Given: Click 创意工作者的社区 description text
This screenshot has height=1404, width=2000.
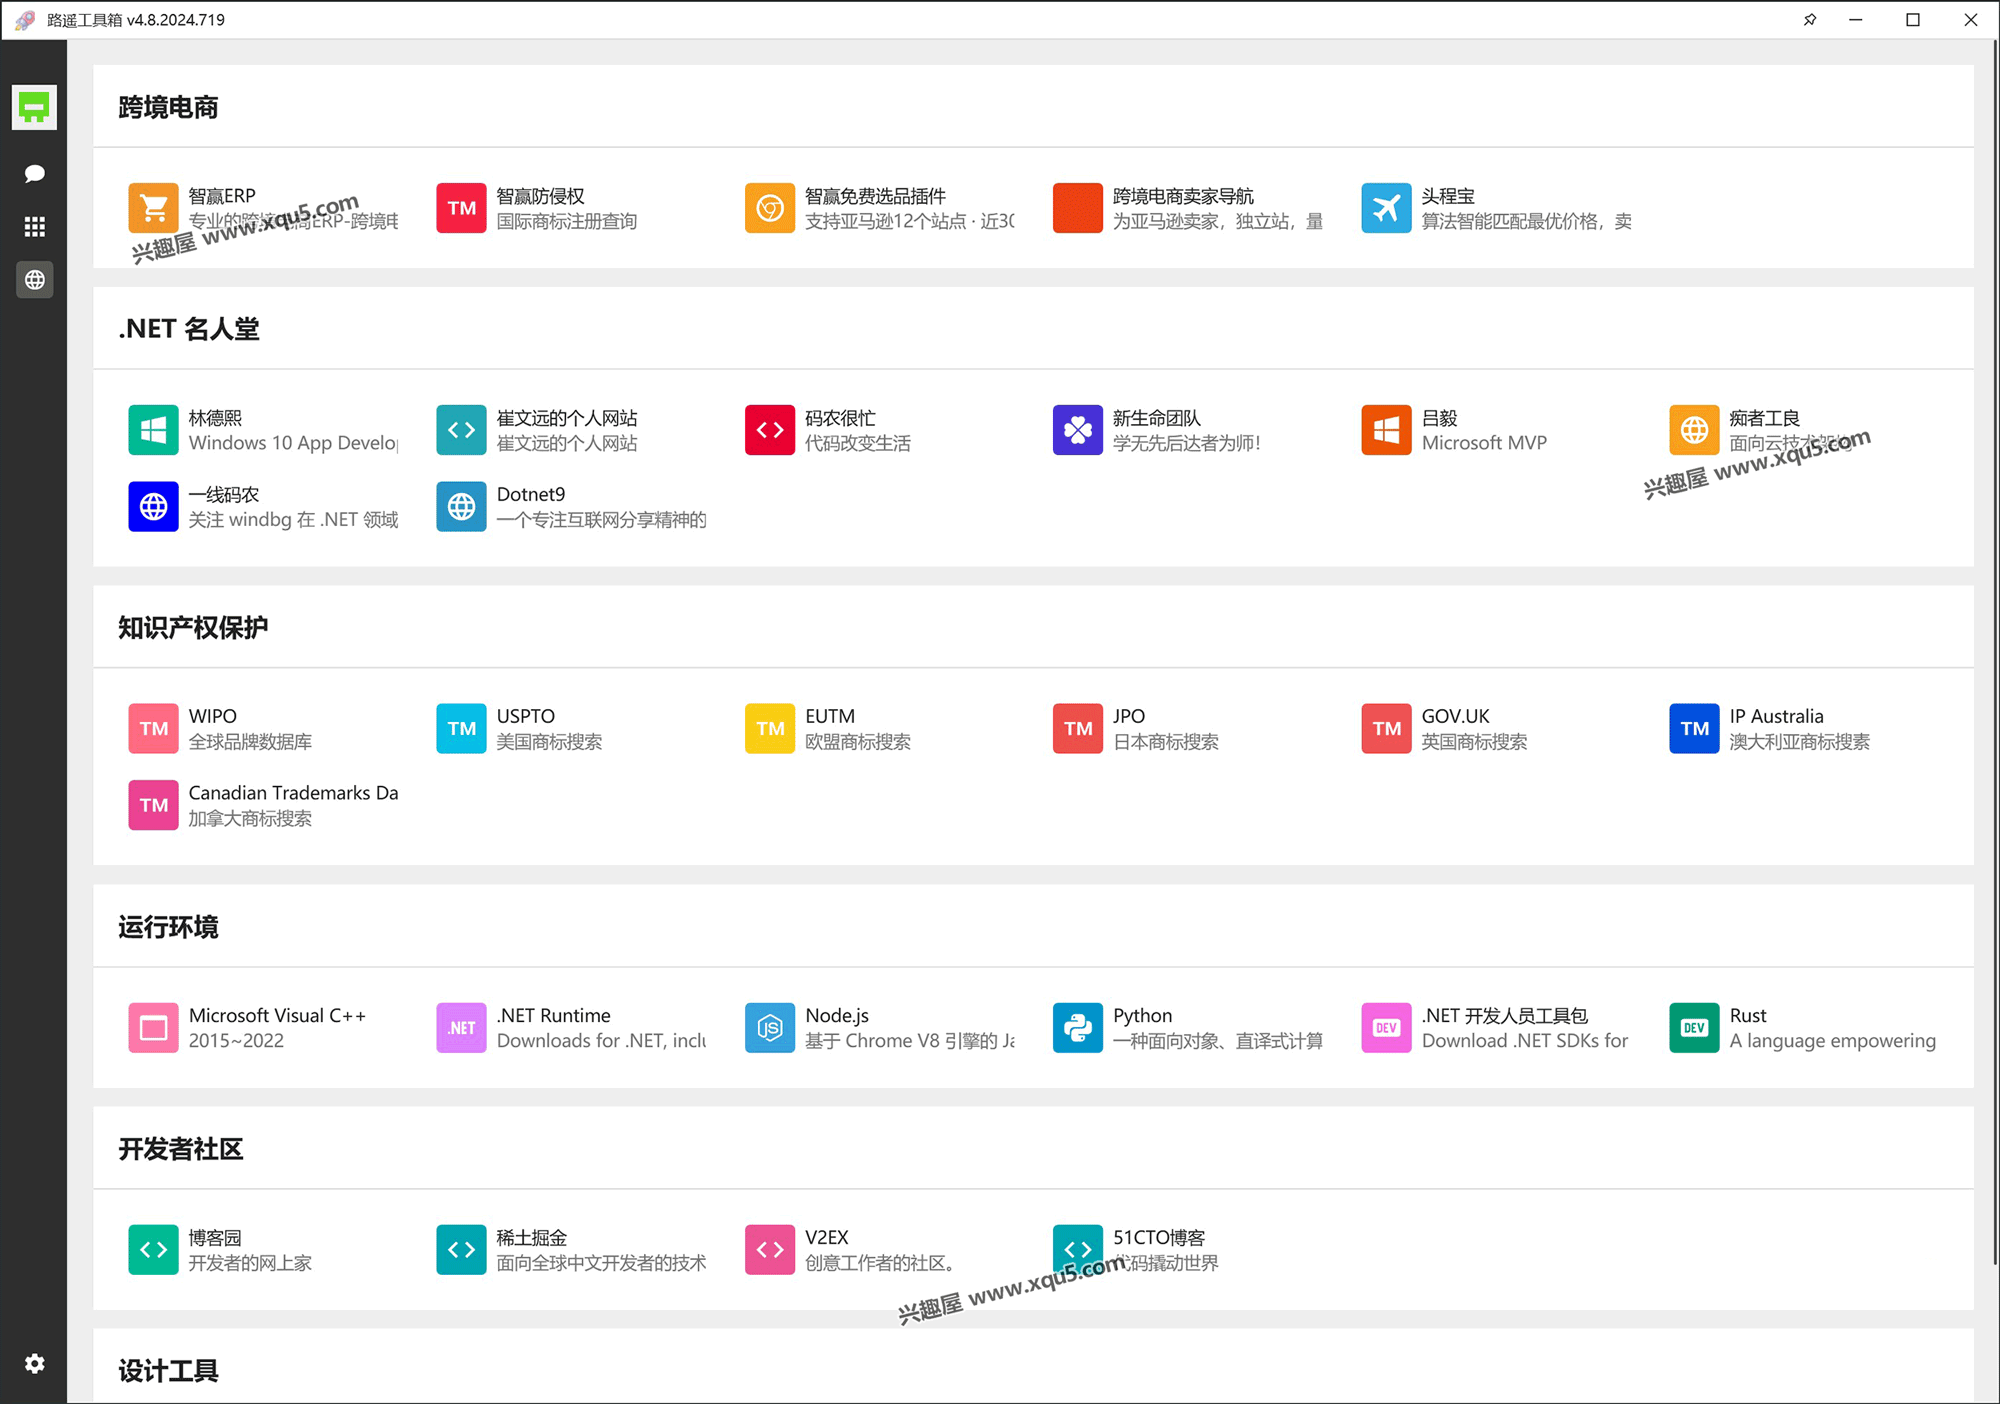Looking at the screenshot, I should click(880, 1263).
